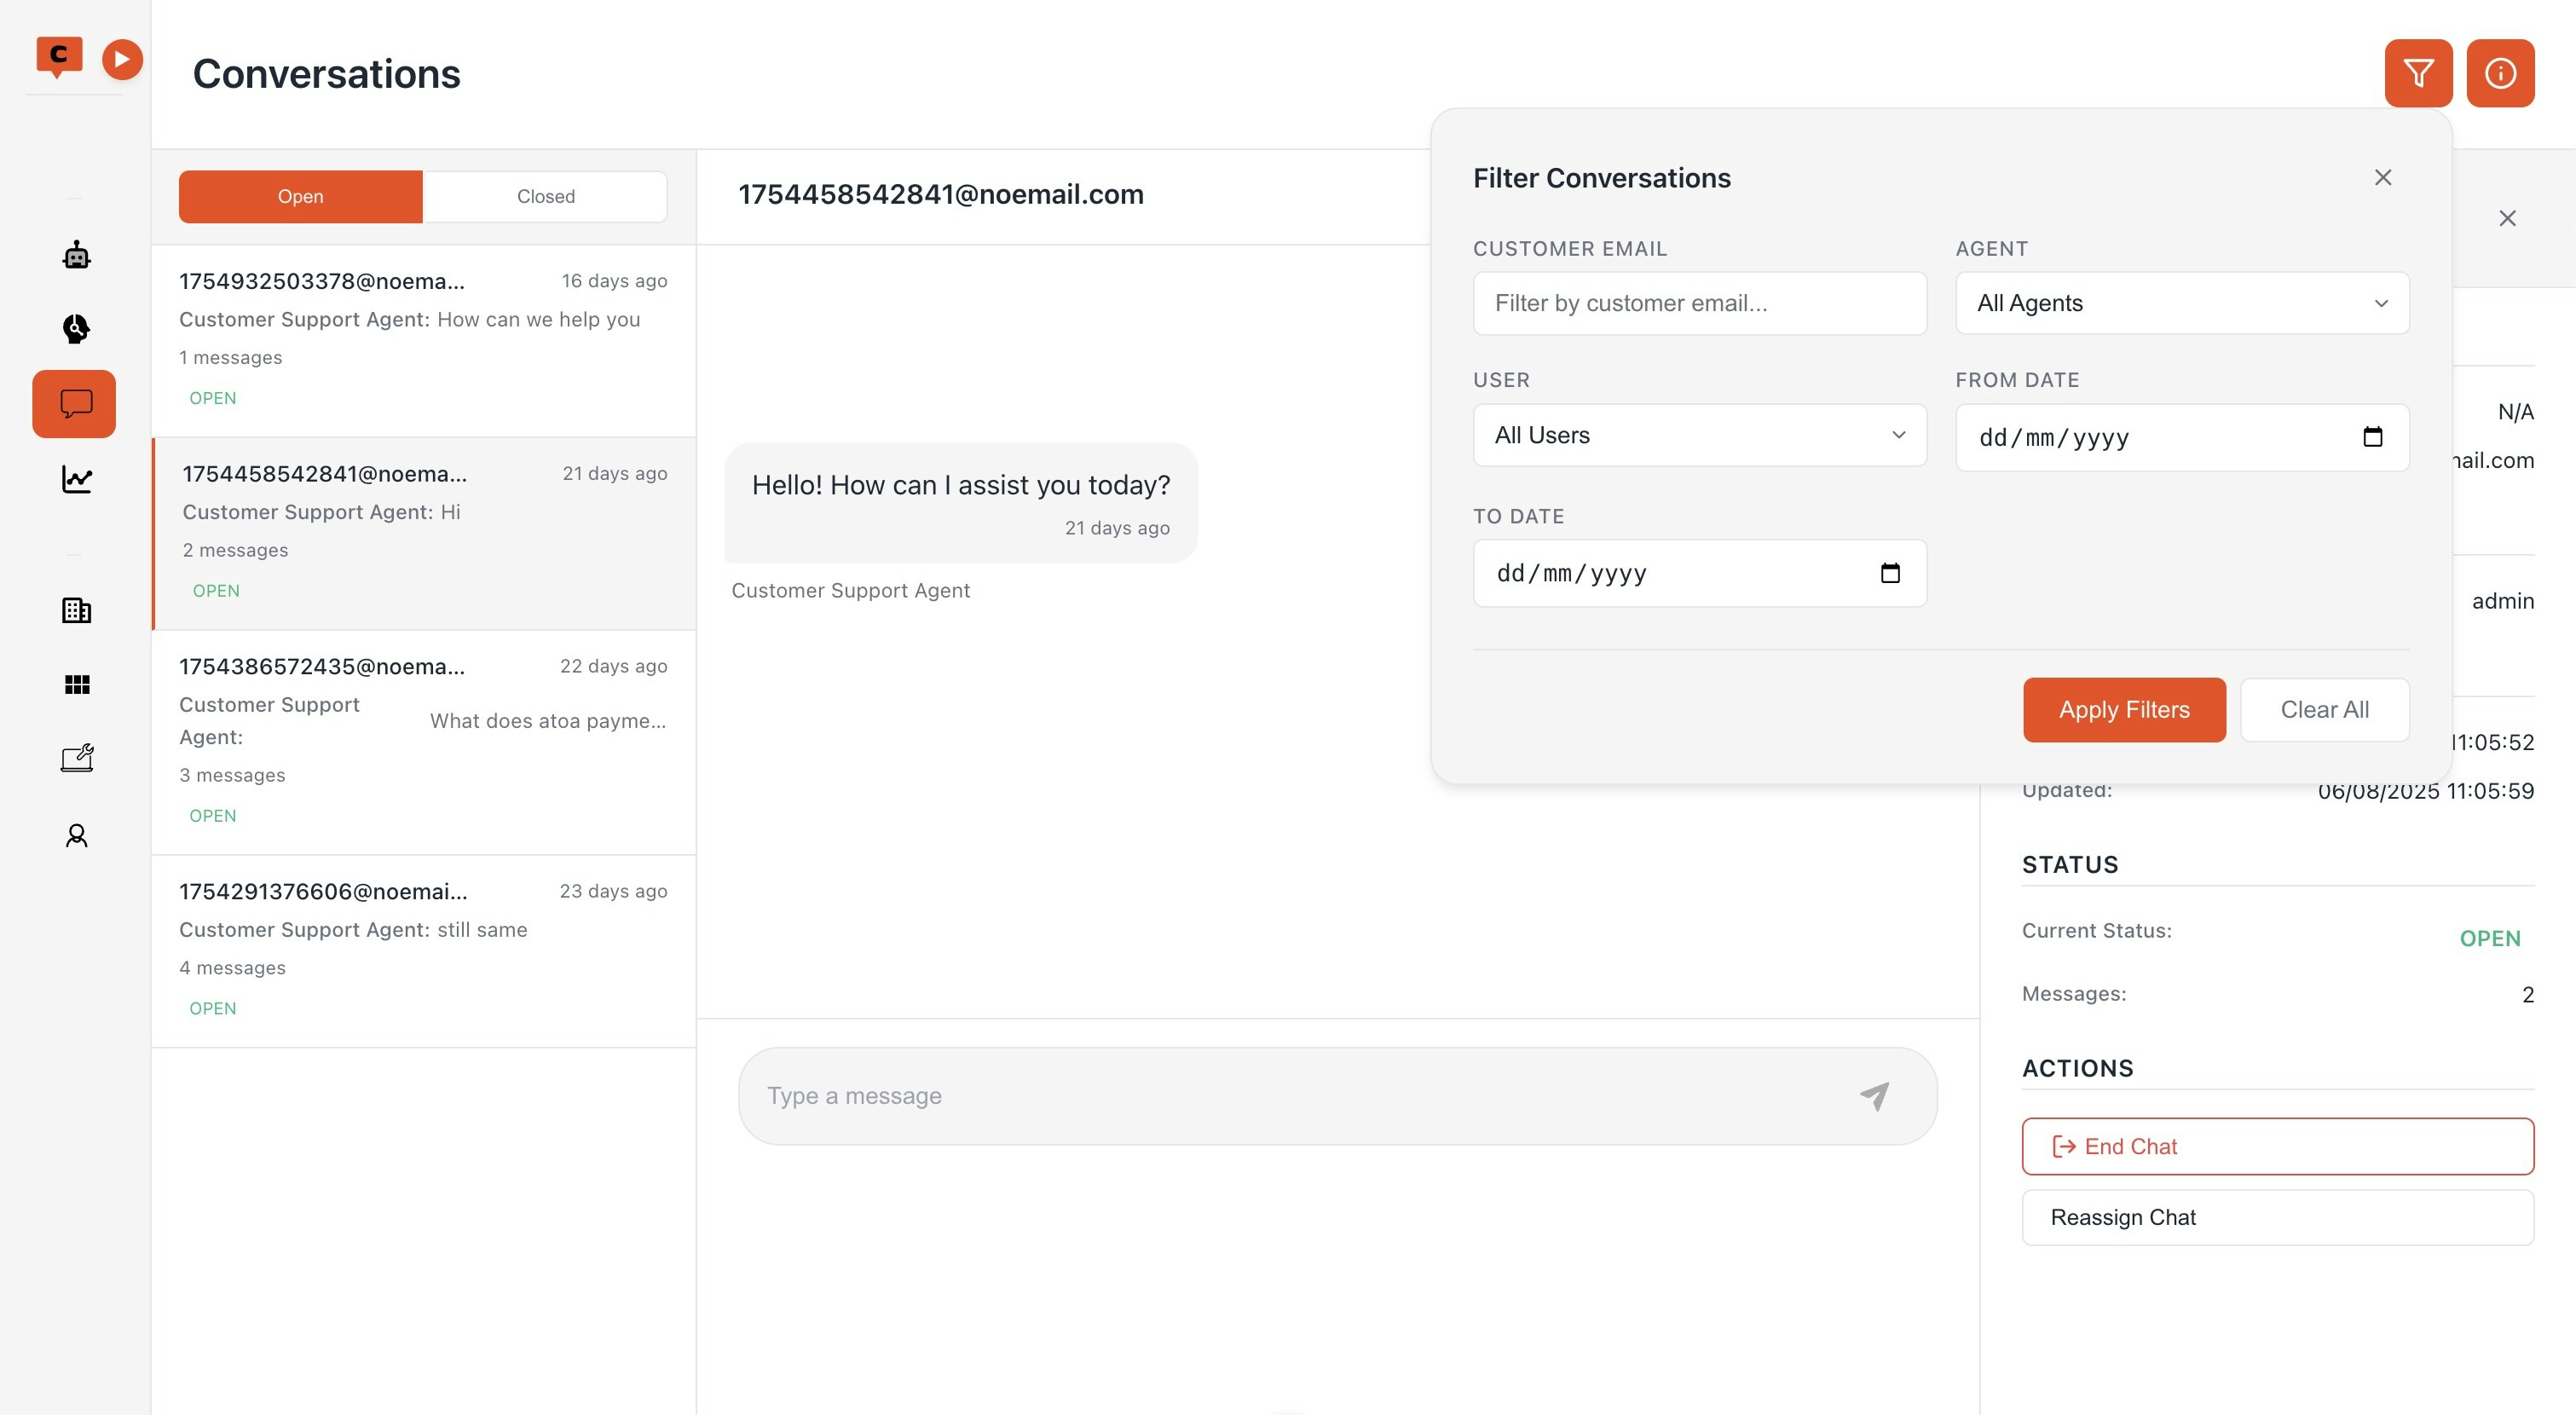Open the info icon in the top-right corner
The width and height of the screenshot is (2576, 1415).
click(2501, 73)
